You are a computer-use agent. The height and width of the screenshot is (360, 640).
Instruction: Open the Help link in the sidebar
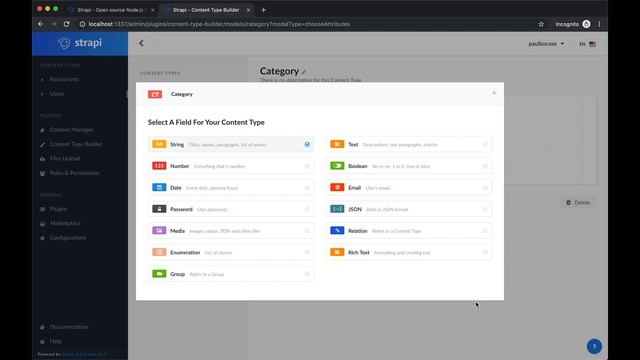[55, 341]
